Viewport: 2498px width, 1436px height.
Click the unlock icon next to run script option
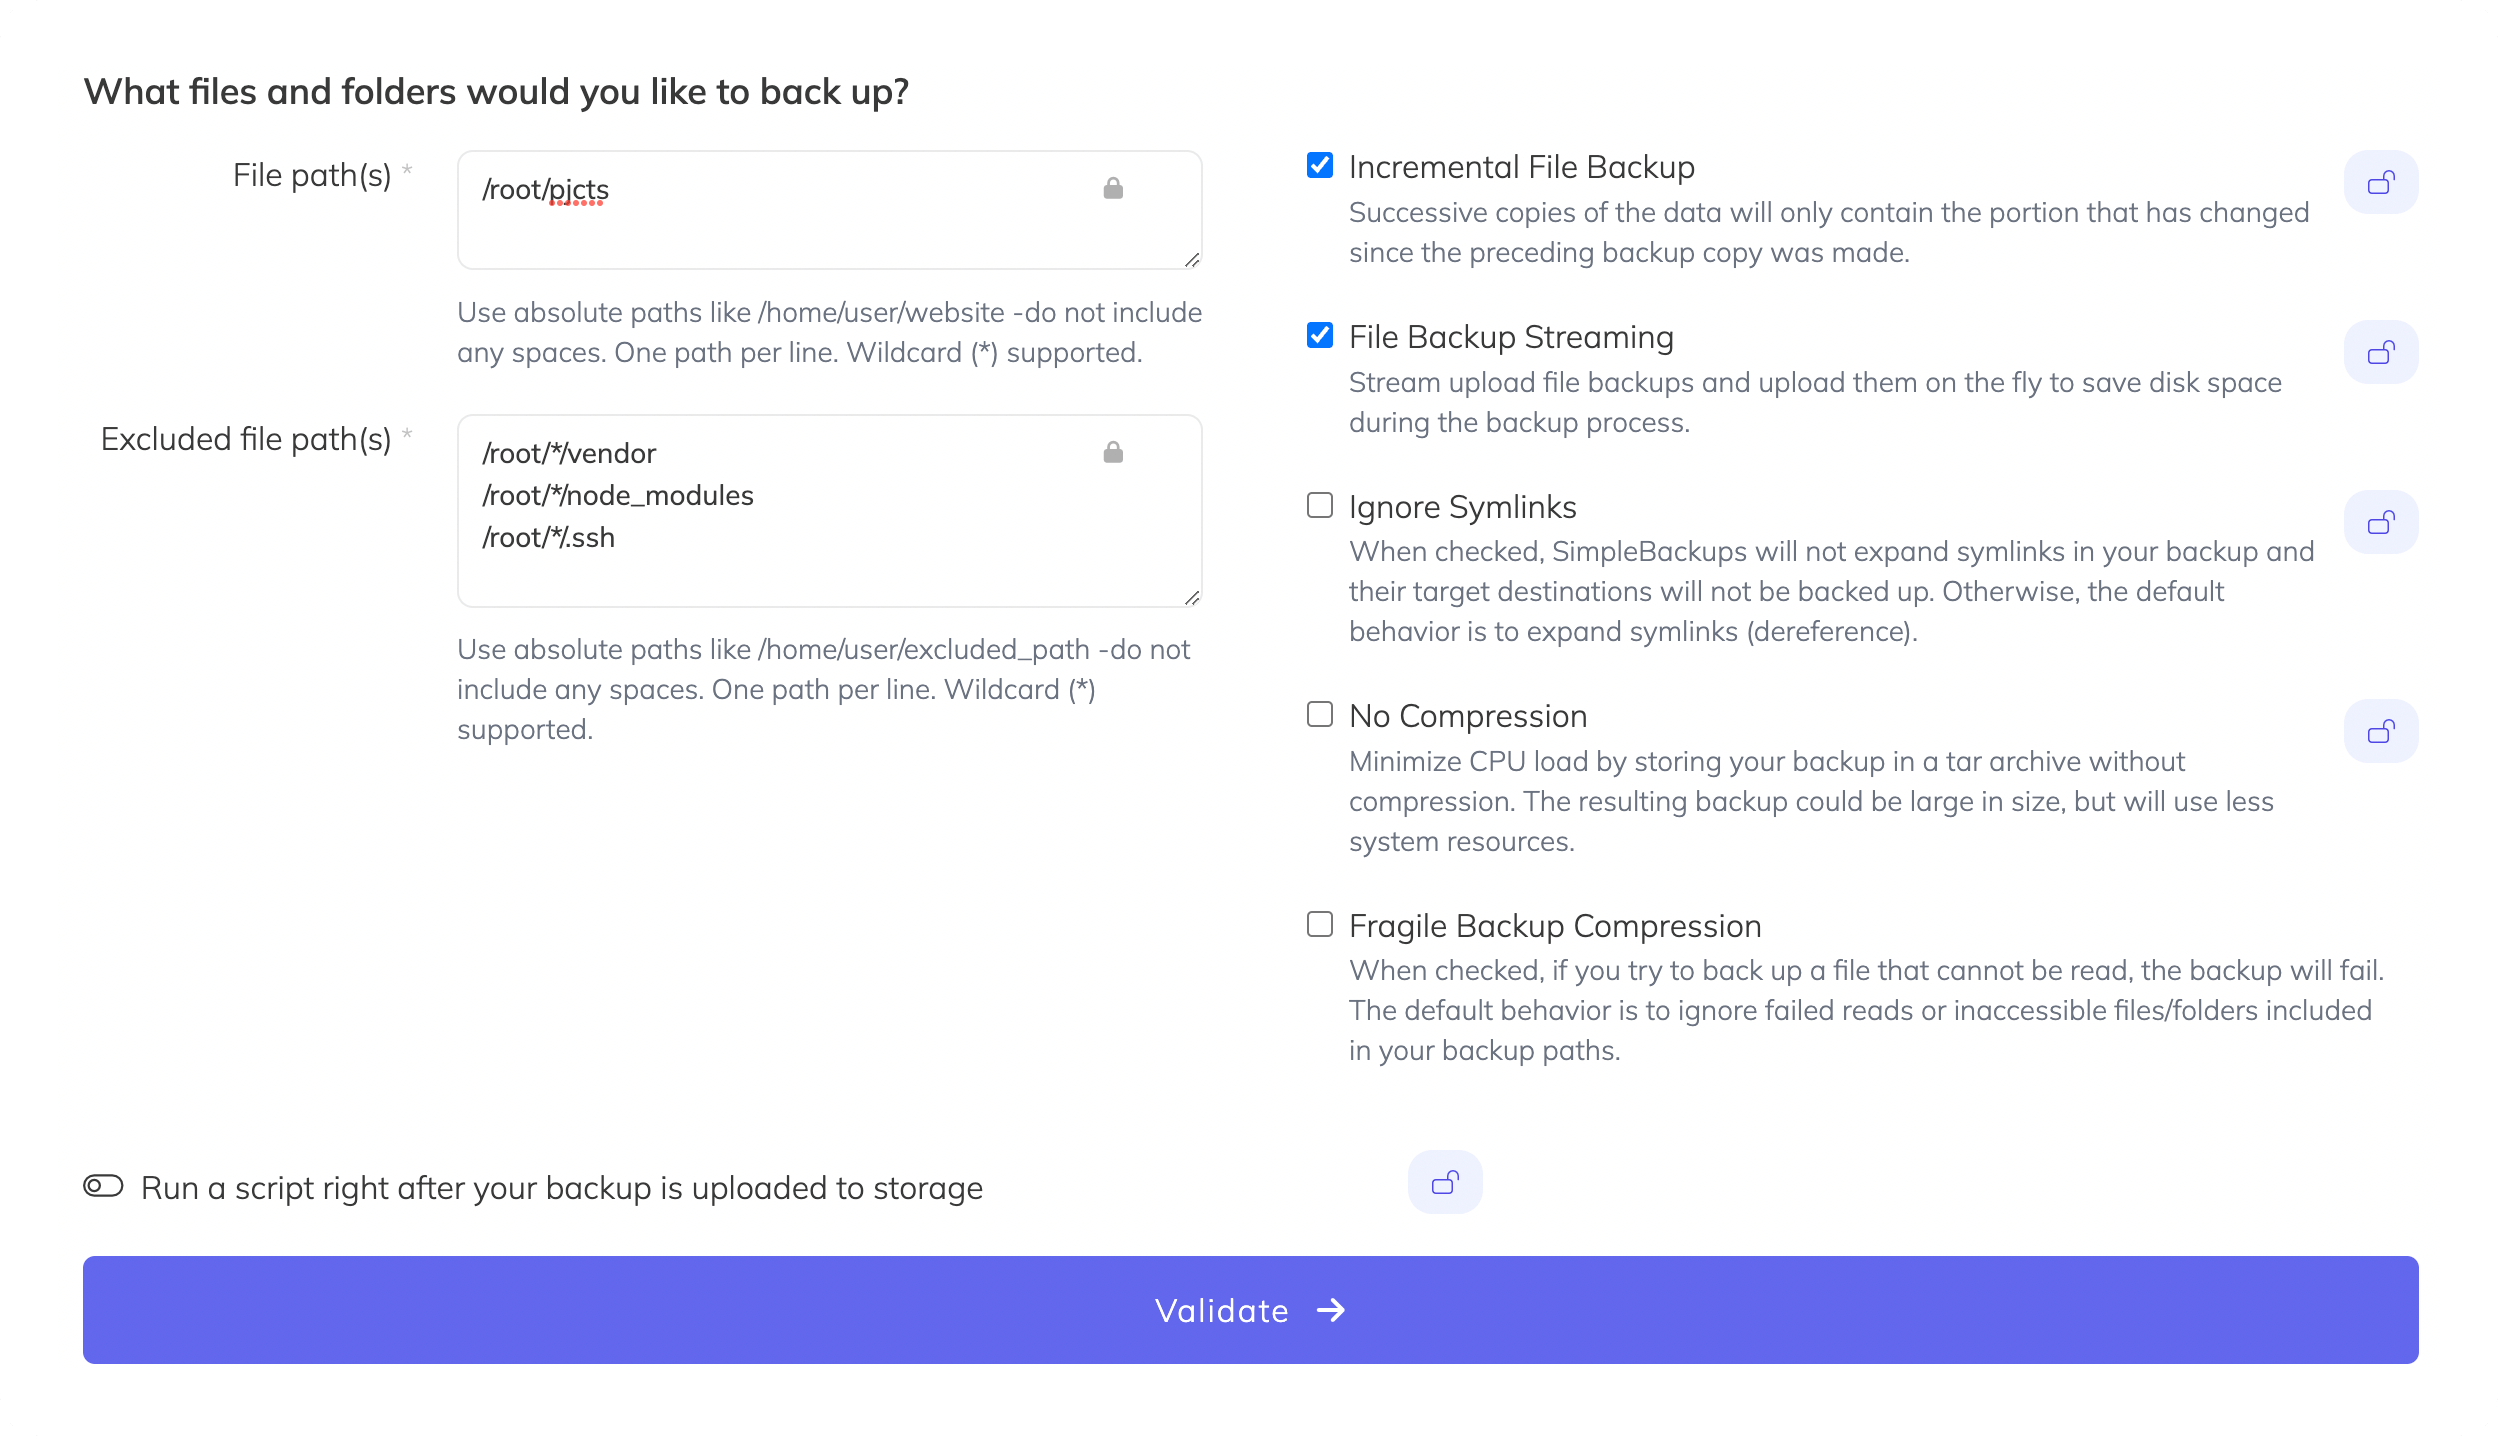(1444, 1182)
